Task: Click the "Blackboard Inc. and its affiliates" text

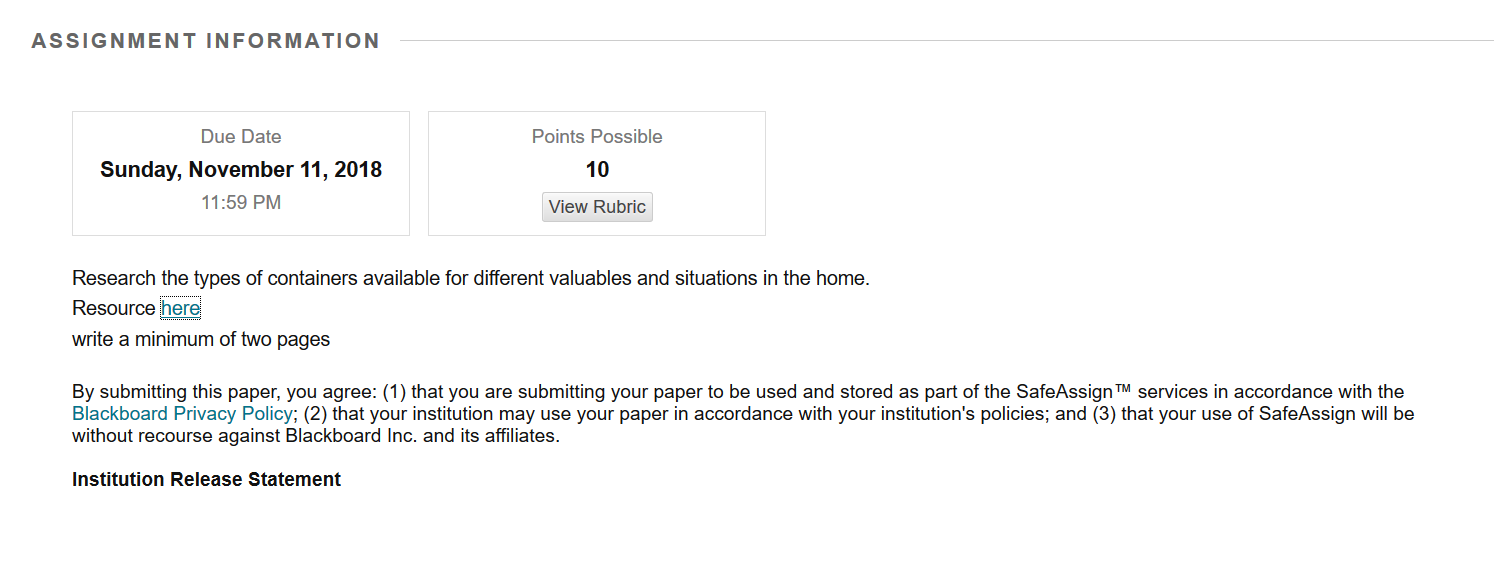Action: pos(422,436)
